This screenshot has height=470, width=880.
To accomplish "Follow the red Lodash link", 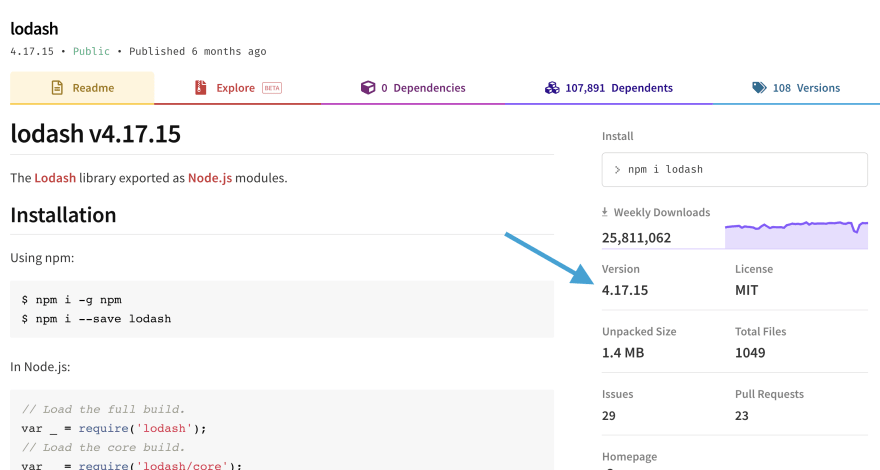I will (55, 178).
